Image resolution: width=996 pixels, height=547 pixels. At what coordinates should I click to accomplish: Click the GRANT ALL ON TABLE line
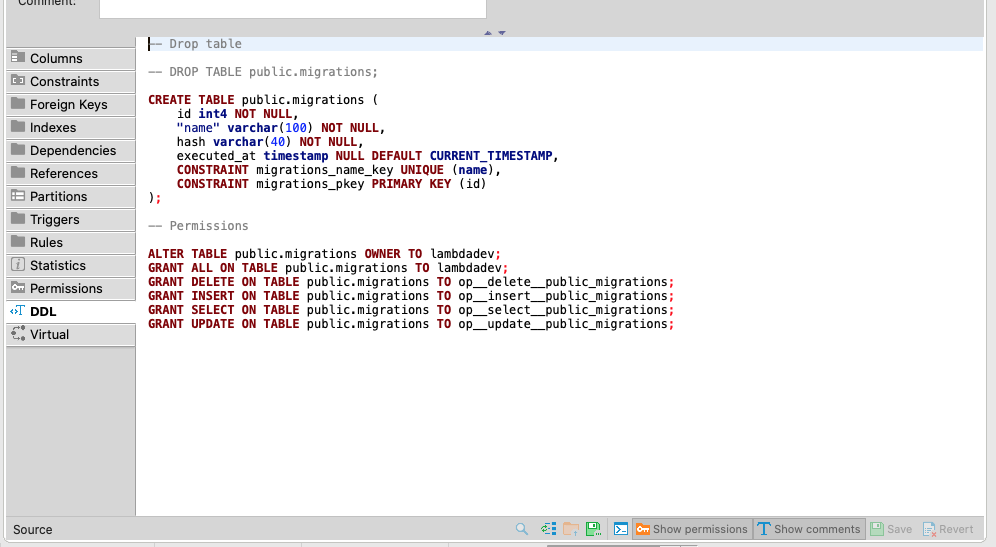pyautogui.click(x=328, y=267)
